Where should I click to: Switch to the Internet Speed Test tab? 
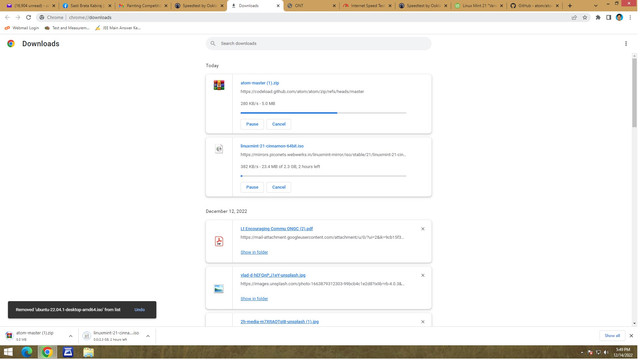[367, 6]
